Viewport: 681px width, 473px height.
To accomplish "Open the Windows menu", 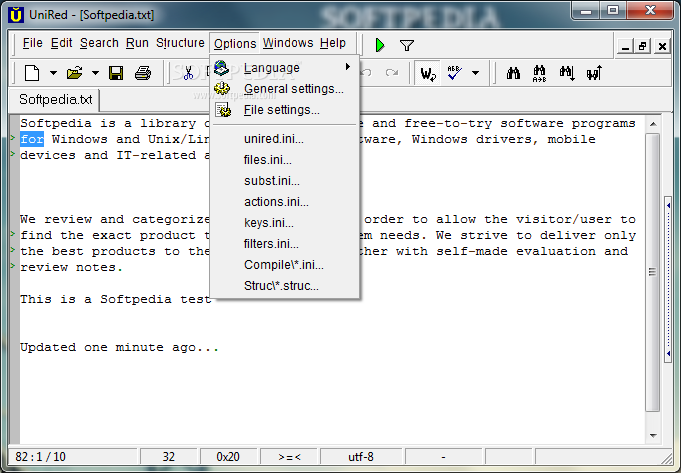I will pos(288,43).
